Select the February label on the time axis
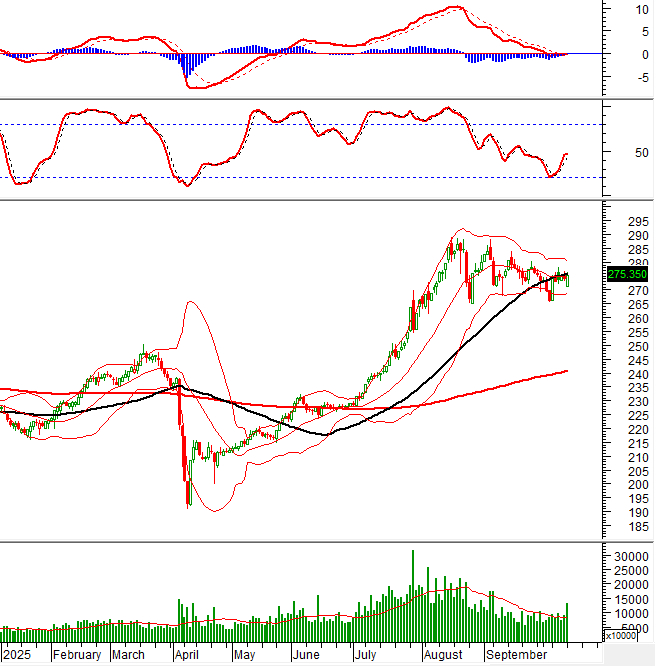655x666 pixels. point(77,655)
